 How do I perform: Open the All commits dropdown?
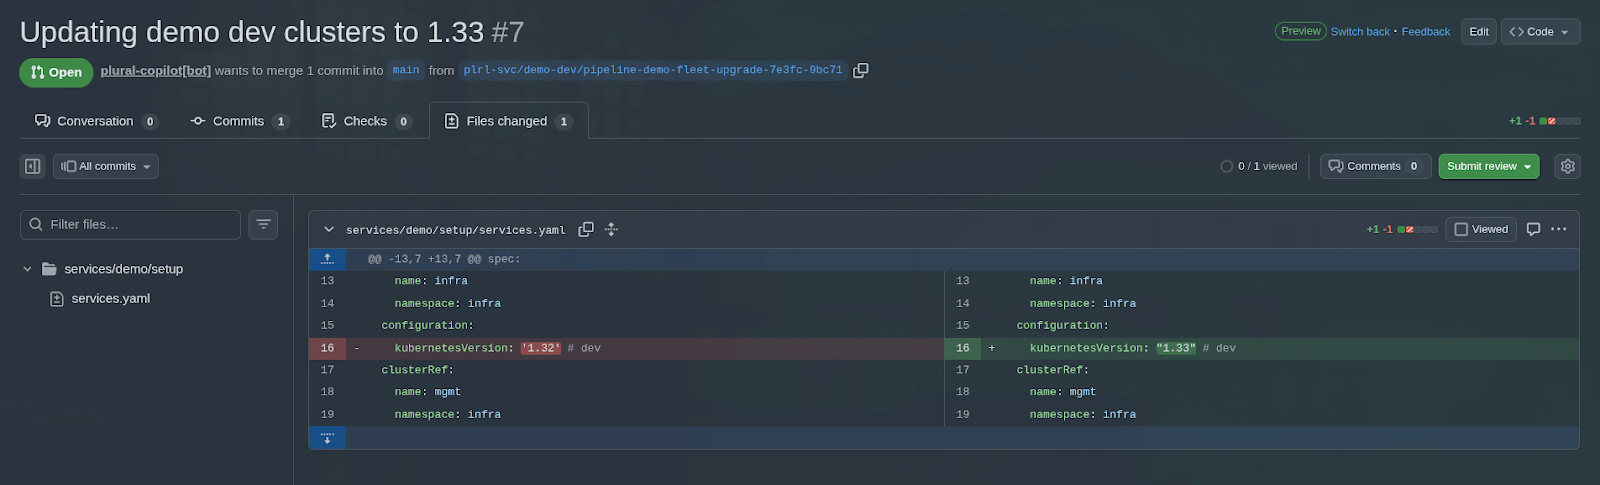pyautogui.click(x=106, y=167)
